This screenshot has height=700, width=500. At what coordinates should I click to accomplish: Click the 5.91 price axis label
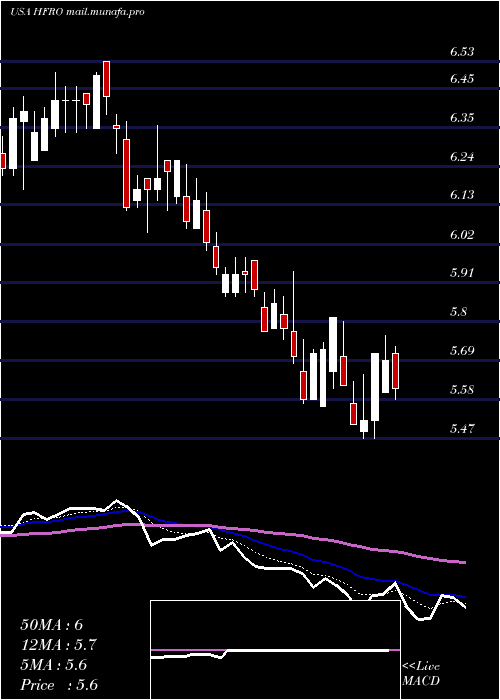[462, 273]
